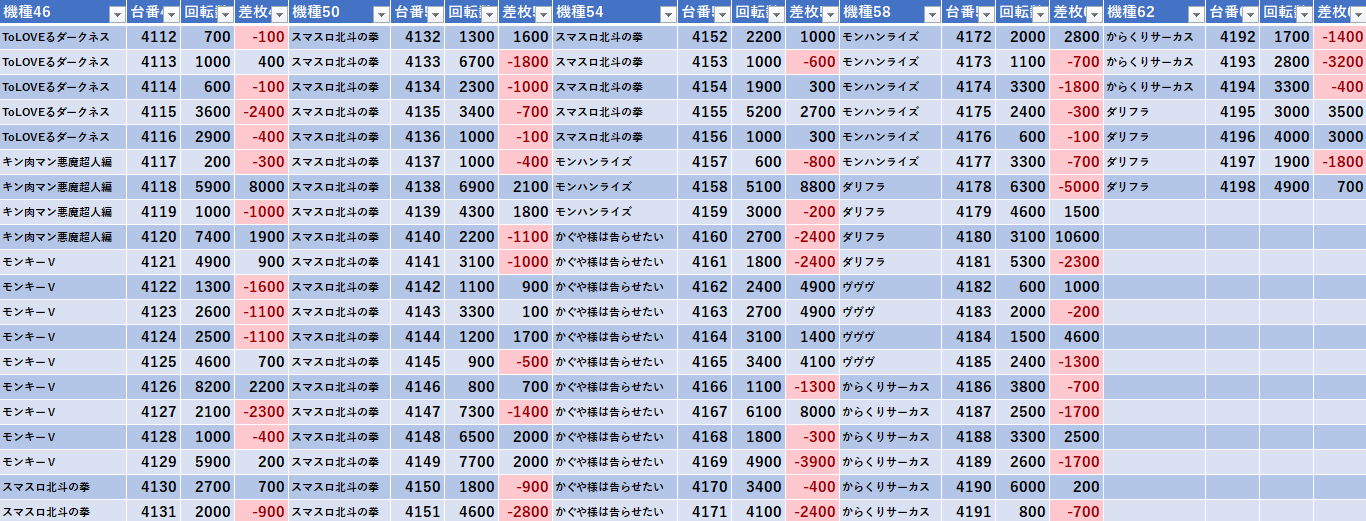Click からくりサーカス cell in row 4186
The image size is (1366, 521).
890,387
